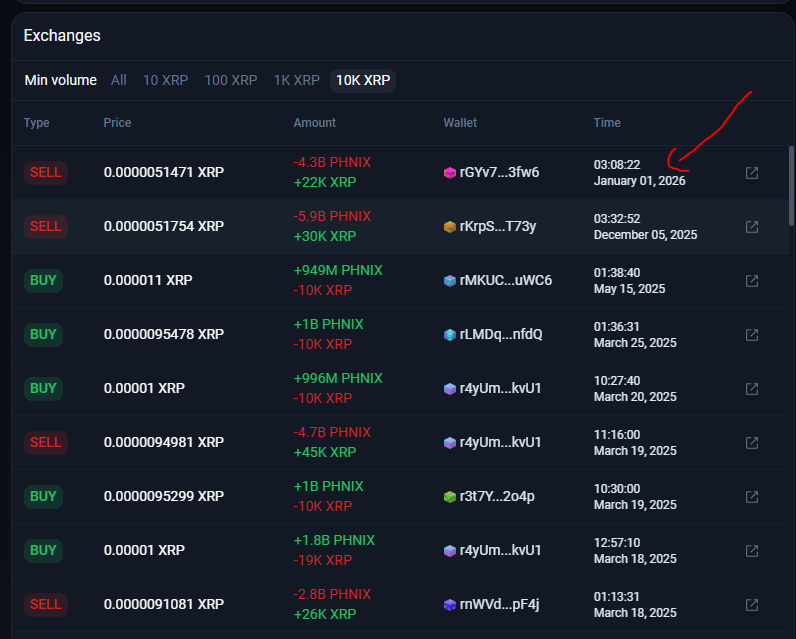Click price 0.000011 XRP
796x639 pixels.
click(148, 281)
